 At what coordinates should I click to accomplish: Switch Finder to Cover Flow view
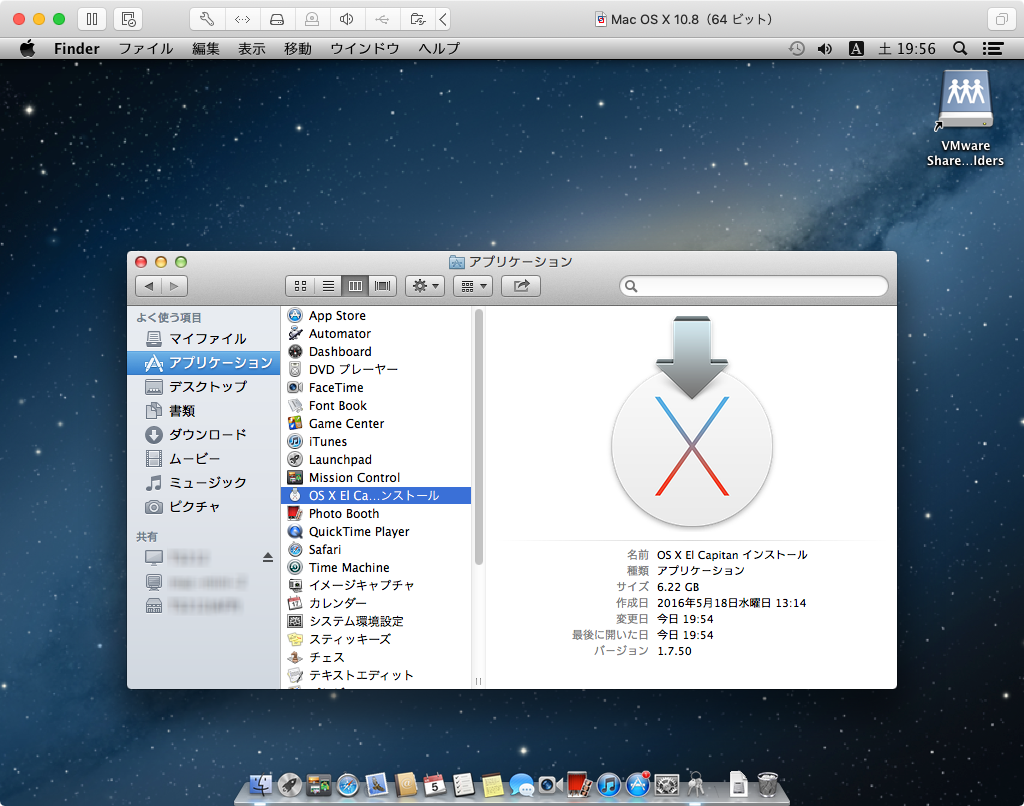pyautogui.click(x=383, y=286)
